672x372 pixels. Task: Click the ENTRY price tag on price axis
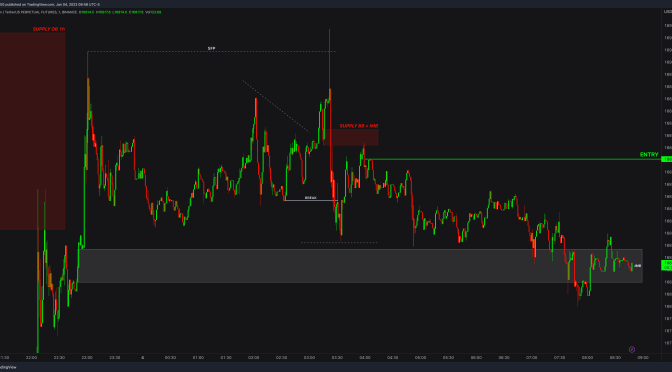click(667, 159)
